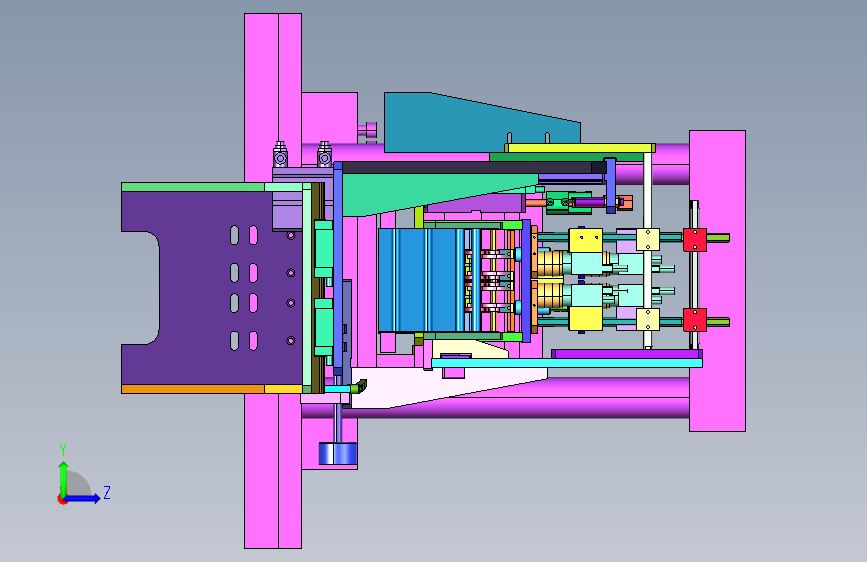Select the lower yellow slider block

(586, 319)
